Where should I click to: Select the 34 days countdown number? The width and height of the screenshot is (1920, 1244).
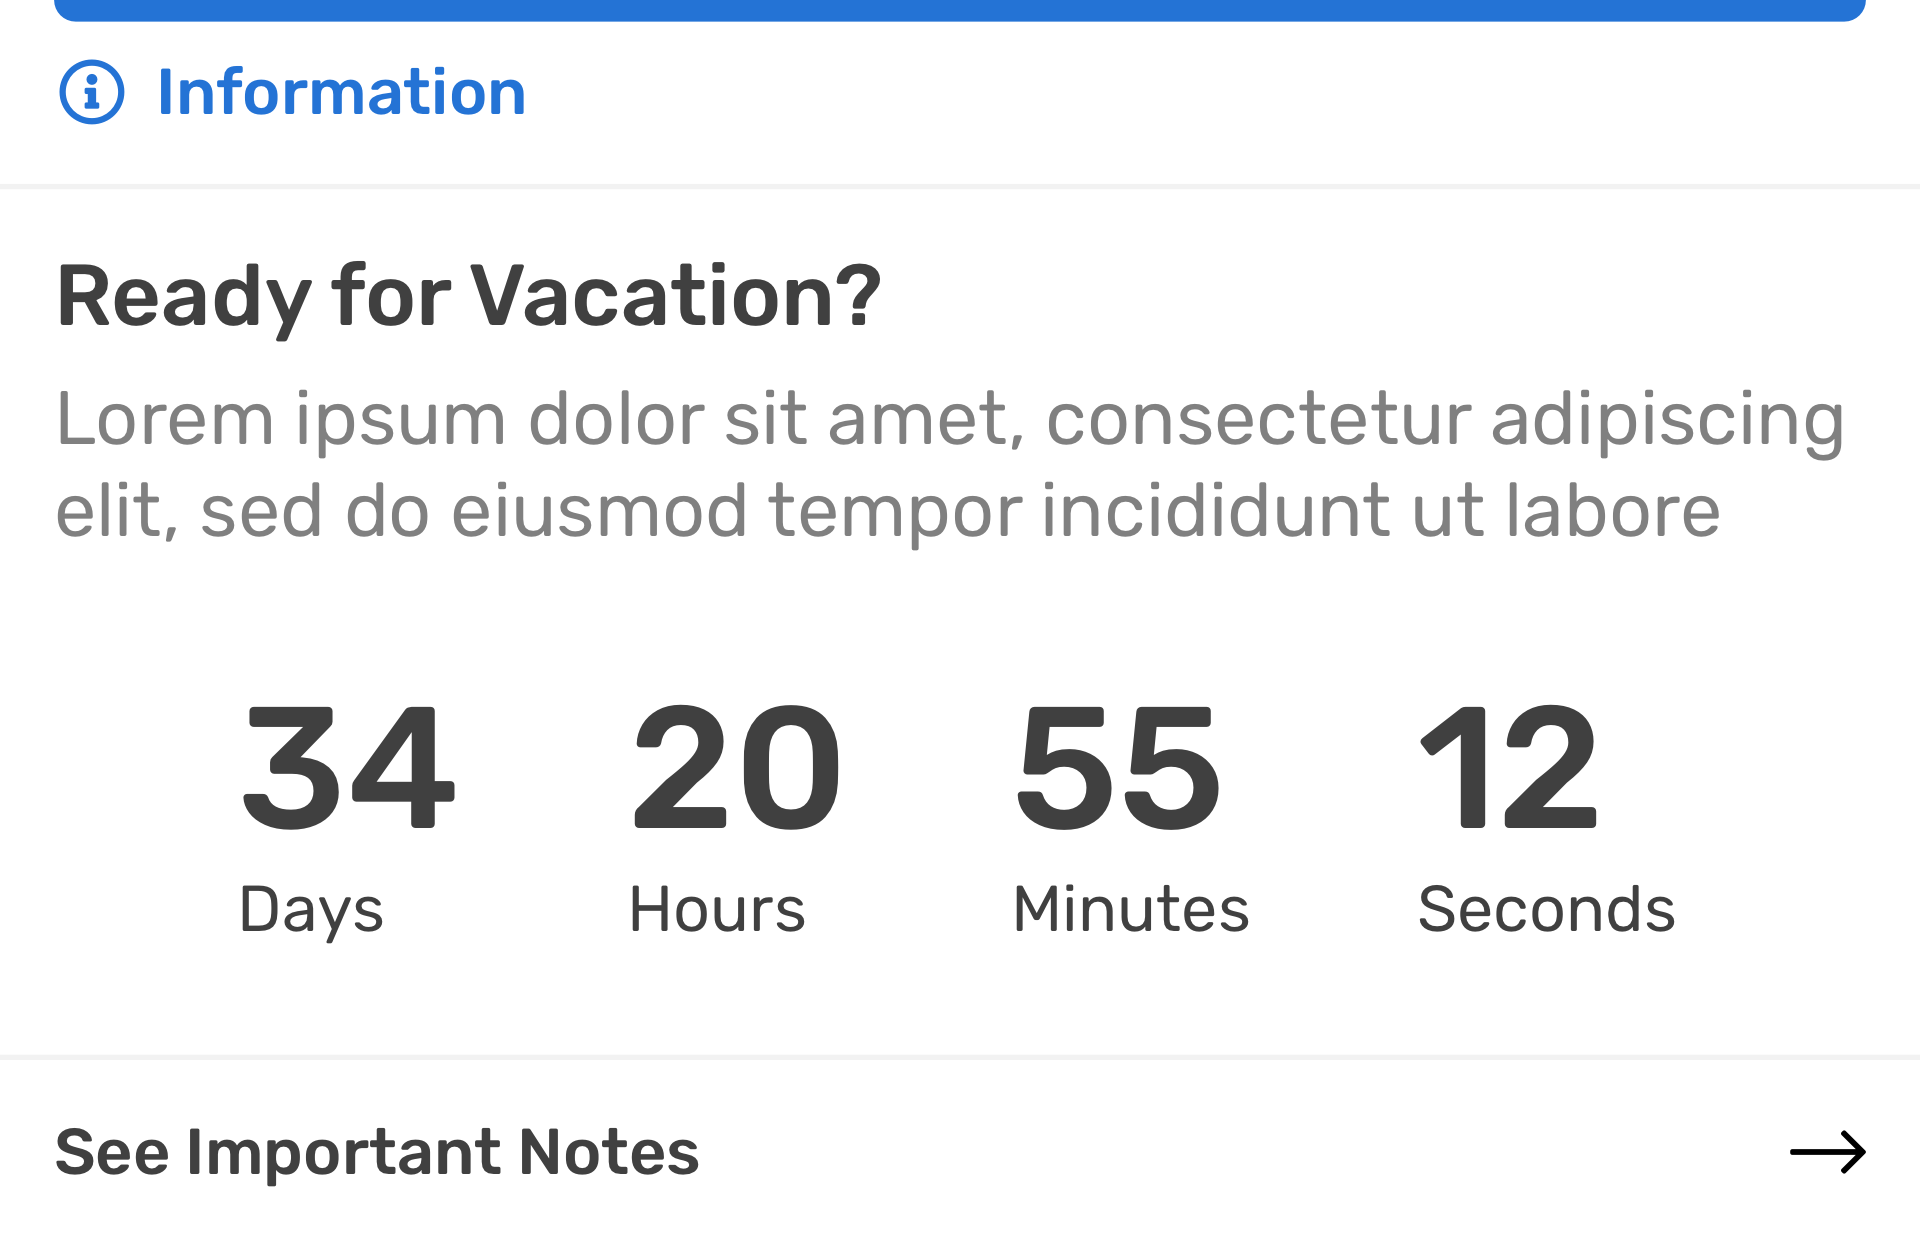(x=348, y=768)
